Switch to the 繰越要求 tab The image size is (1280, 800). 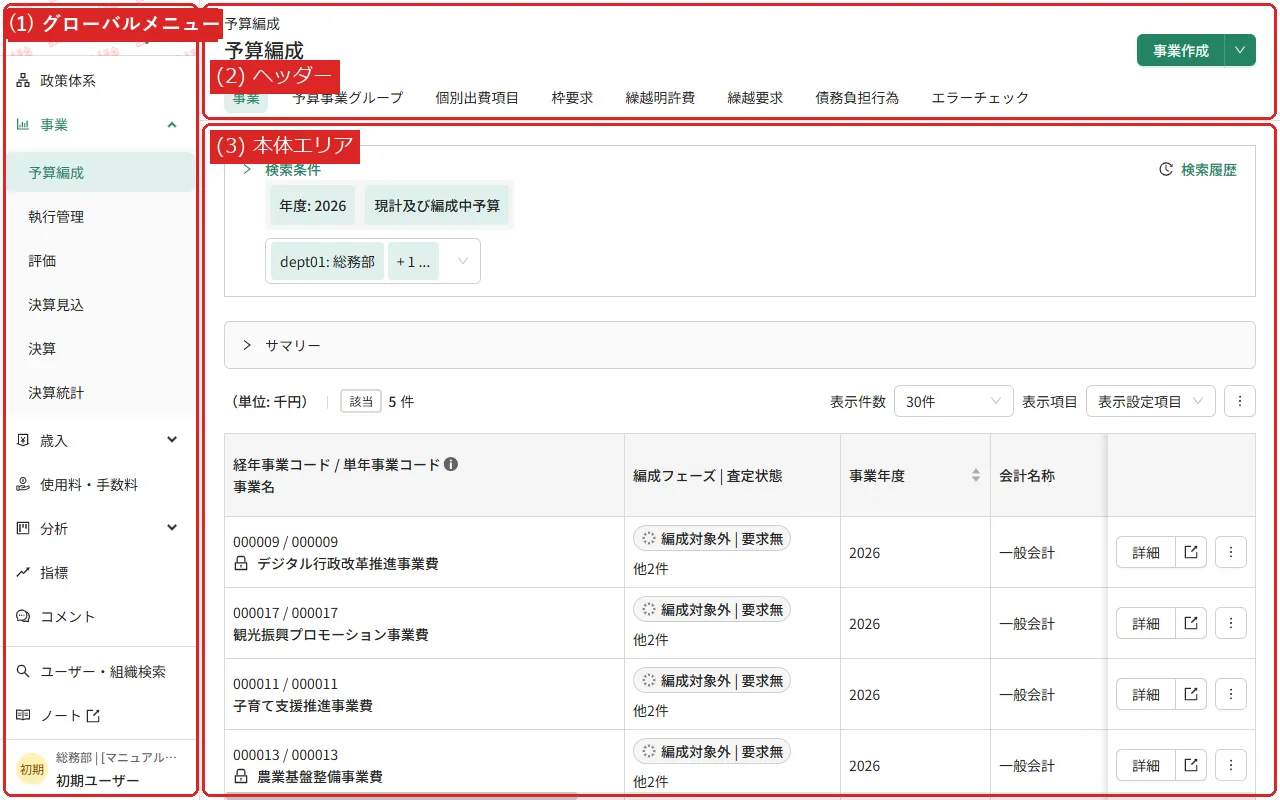coord(755,98)
